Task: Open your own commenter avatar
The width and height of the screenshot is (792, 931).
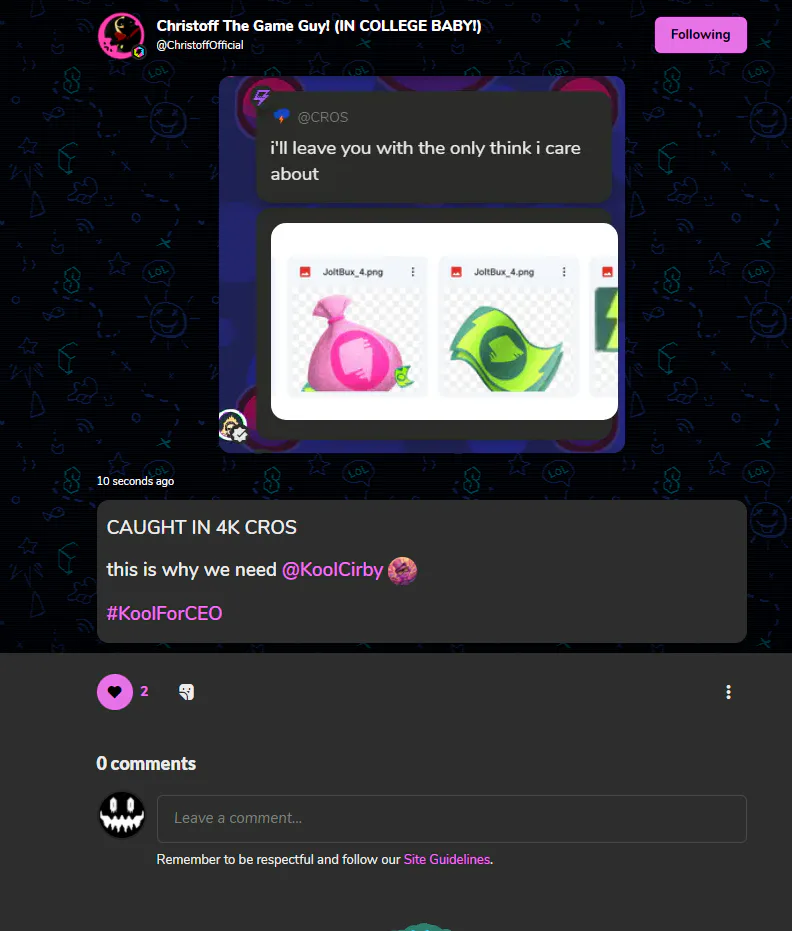Action: 122,815
